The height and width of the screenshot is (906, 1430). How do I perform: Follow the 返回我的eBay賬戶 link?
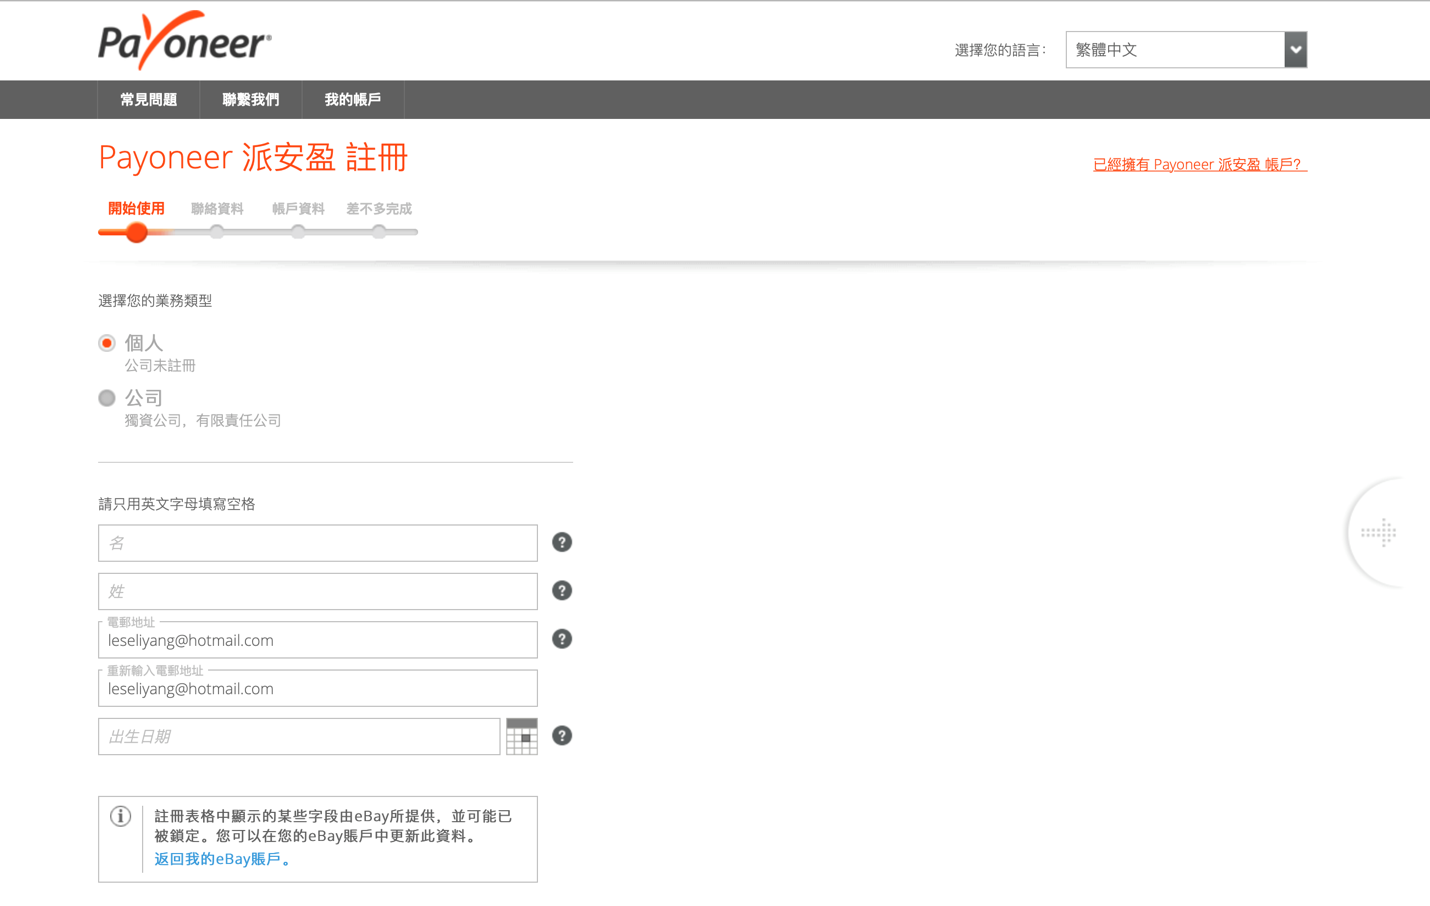point(223,859)
